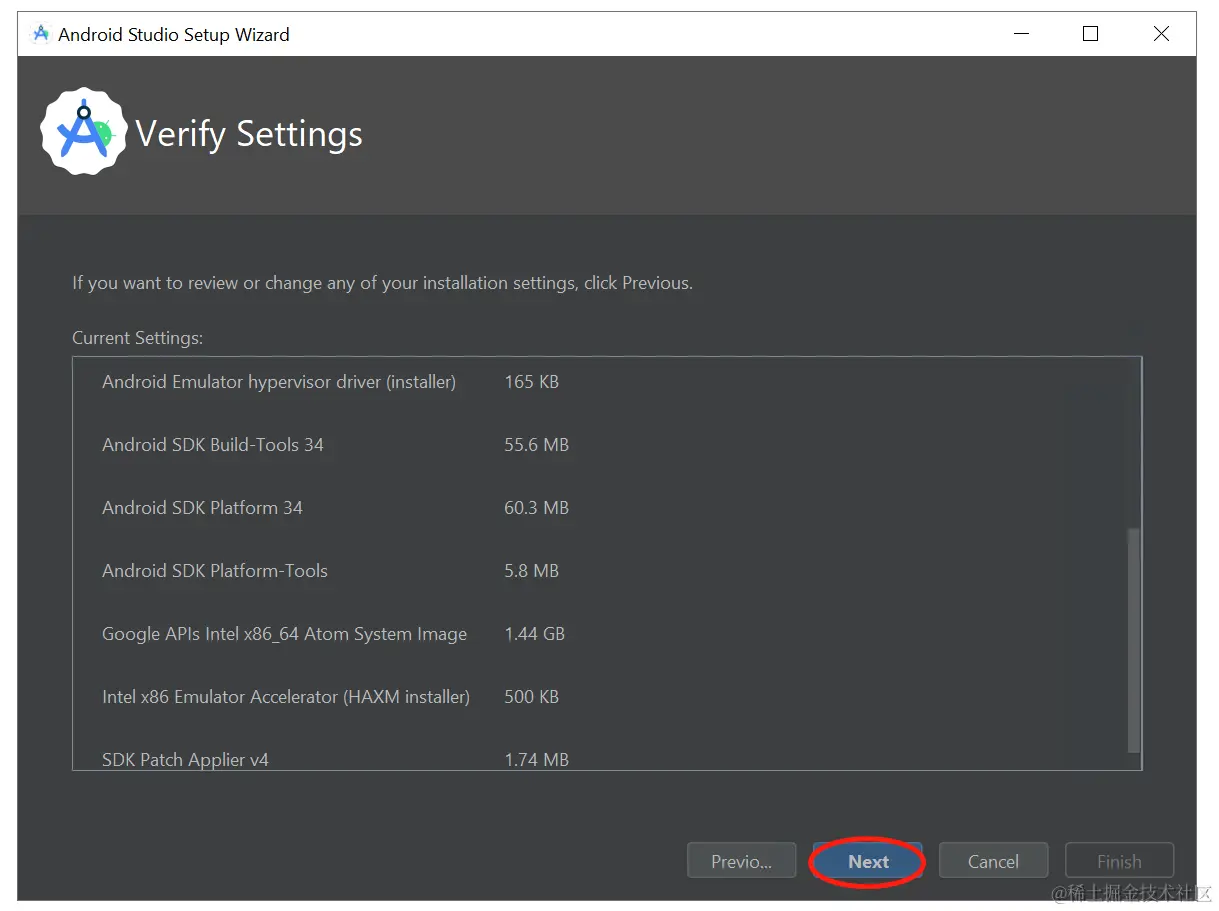Viewport: 1219px width, 911px height.
Task: Click the 5.8 MB size value
Action: tap(531, 571)
